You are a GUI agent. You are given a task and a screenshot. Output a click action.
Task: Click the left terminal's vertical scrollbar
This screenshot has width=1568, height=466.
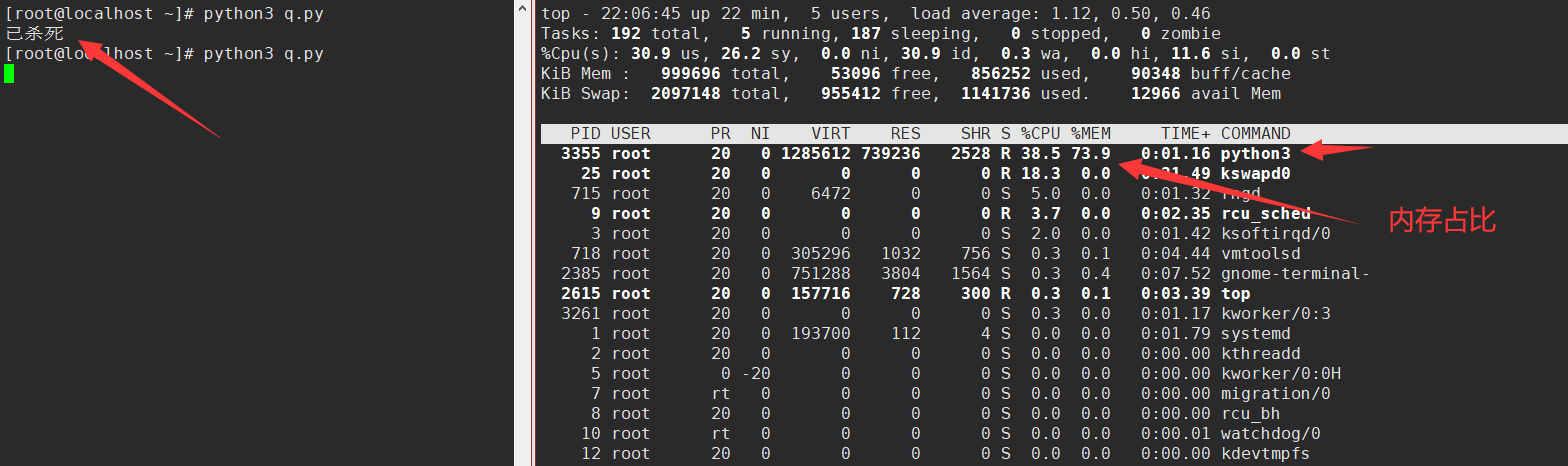522,233
